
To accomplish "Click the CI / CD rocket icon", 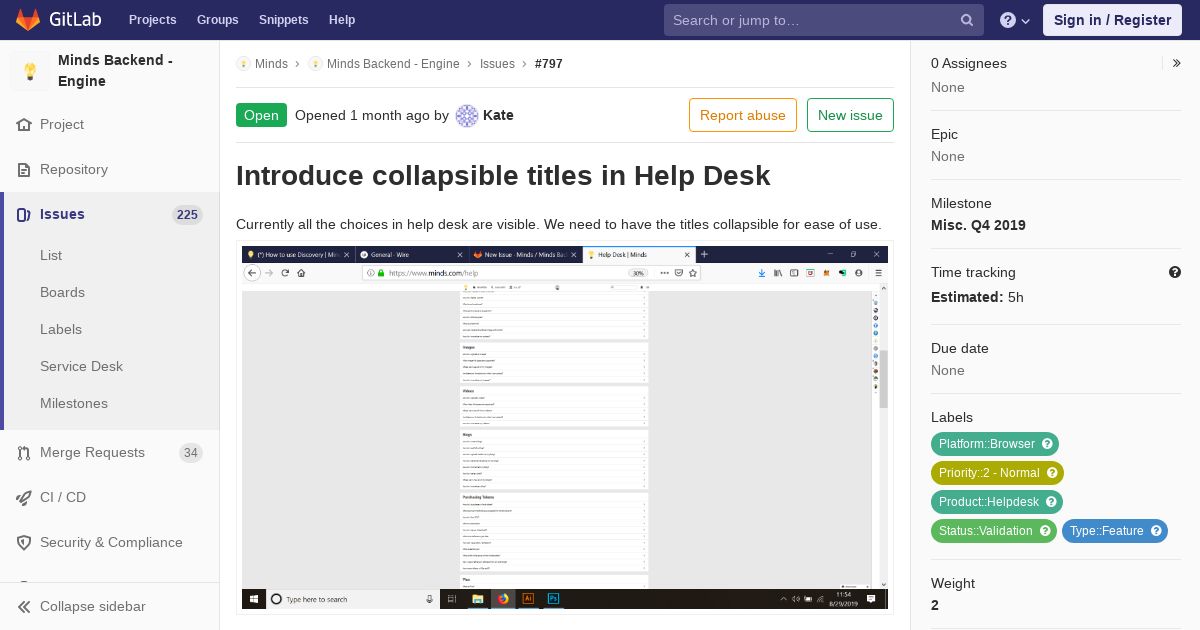I will coord(24,498).
